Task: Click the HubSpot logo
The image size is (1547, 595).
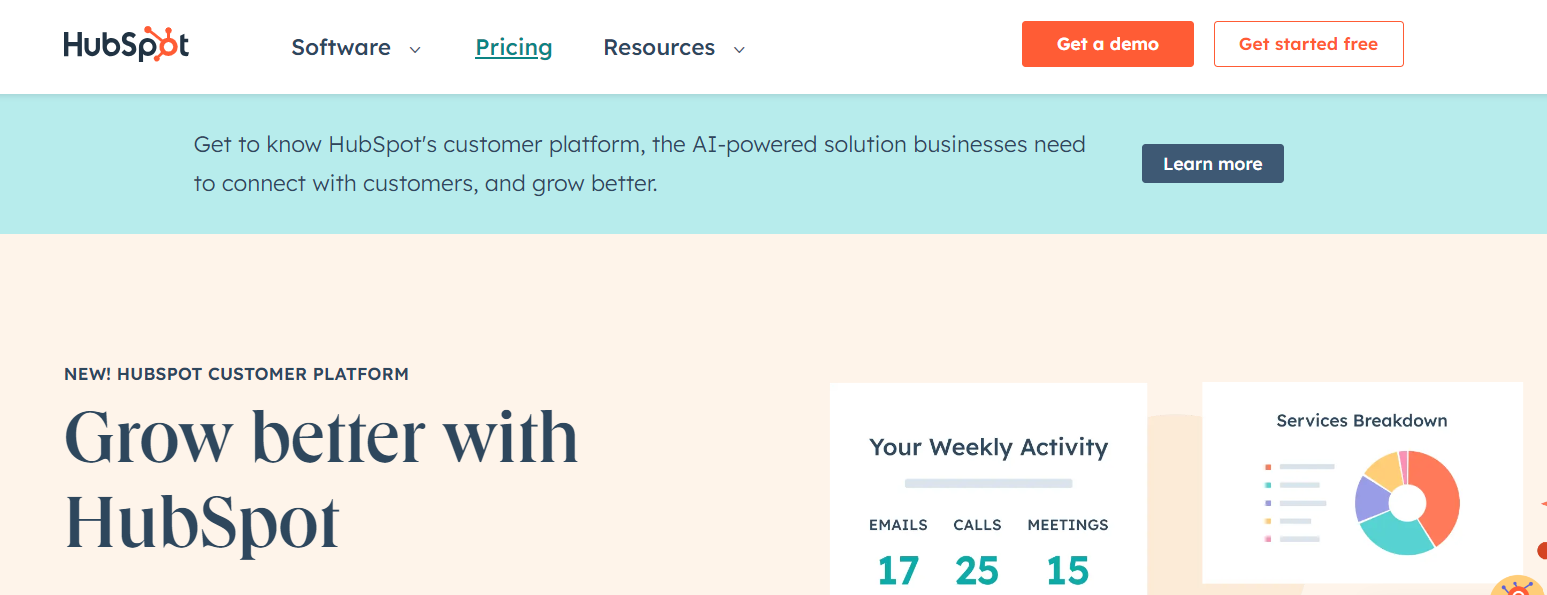Action: coord(126,45)
